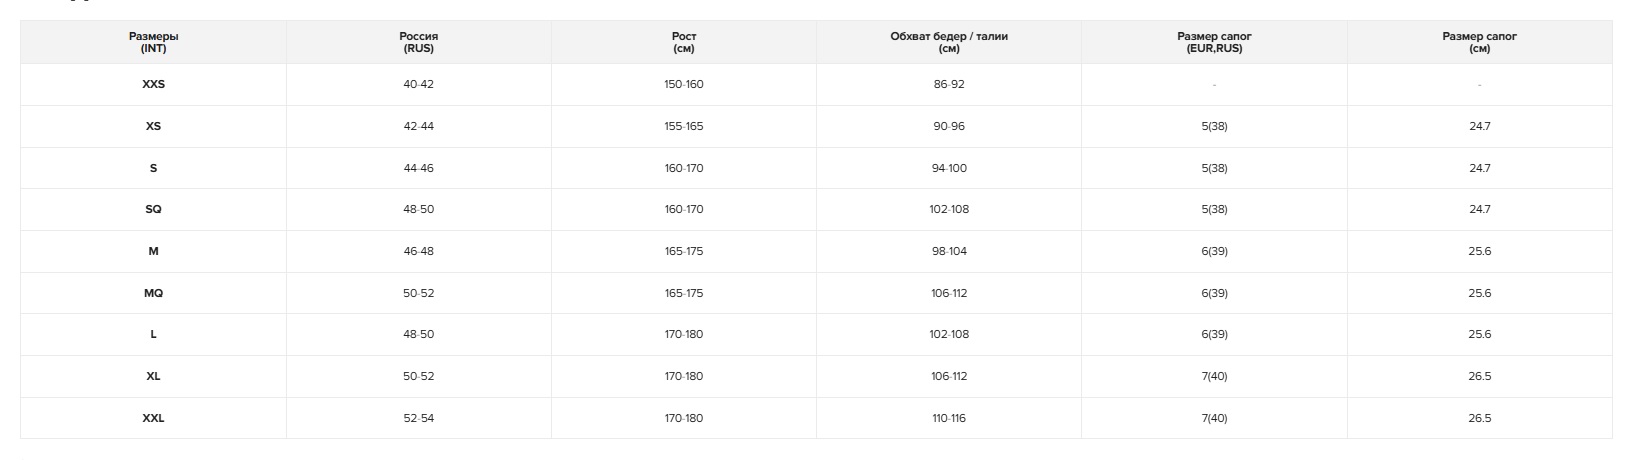Select the hip measurement 86-92
1641x460 pixels.
pos(949,85)
